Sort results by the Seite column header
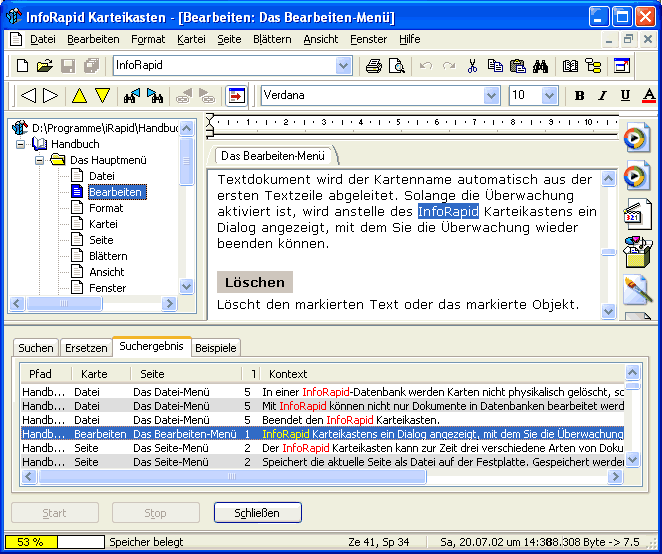The image size is (662, 554). pyautogui.click(x=186, y=374)
